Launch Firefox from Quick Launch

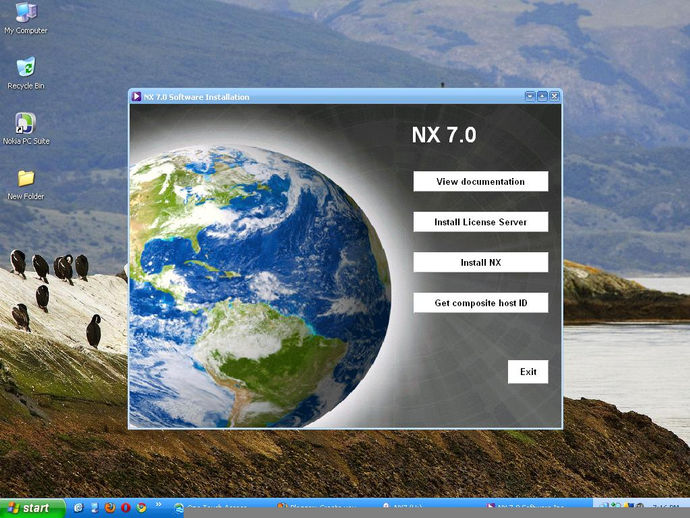click(110, 508)
